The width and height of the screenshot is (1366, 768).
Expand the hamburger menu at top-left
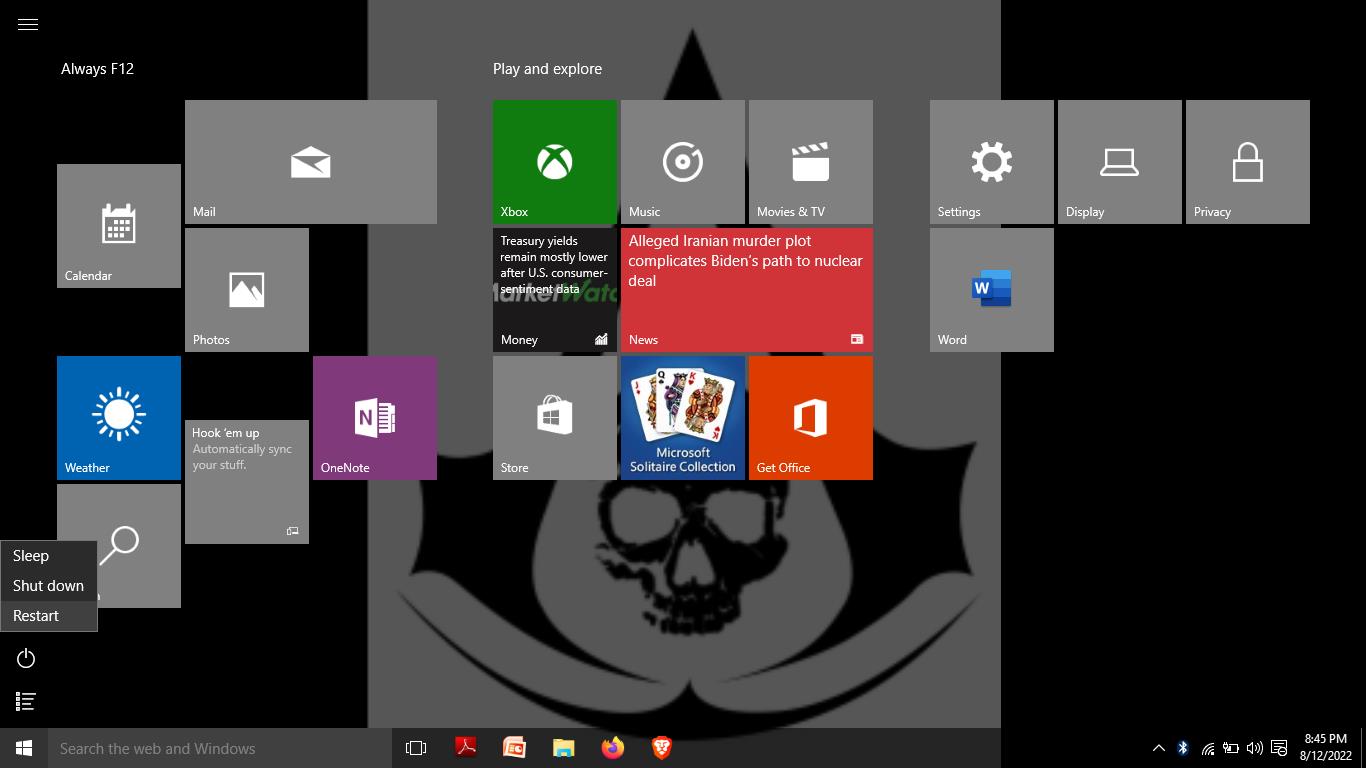point(28,25)
